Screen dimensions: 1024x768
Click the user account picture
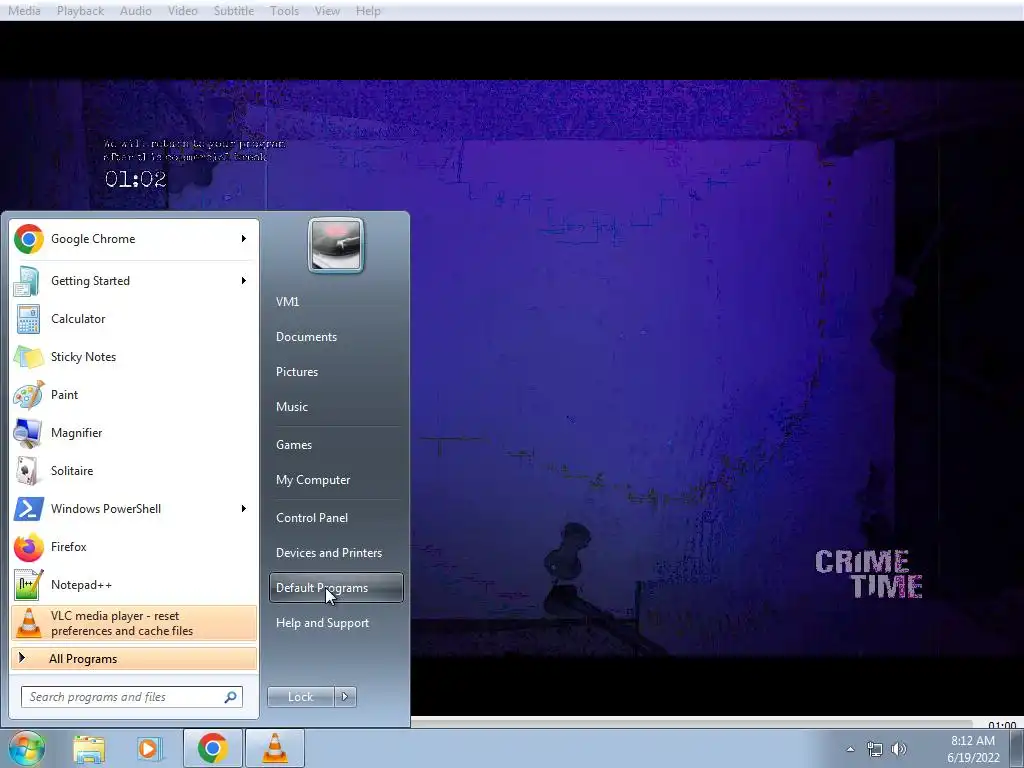pyautogui.click(x=336, y=245)
